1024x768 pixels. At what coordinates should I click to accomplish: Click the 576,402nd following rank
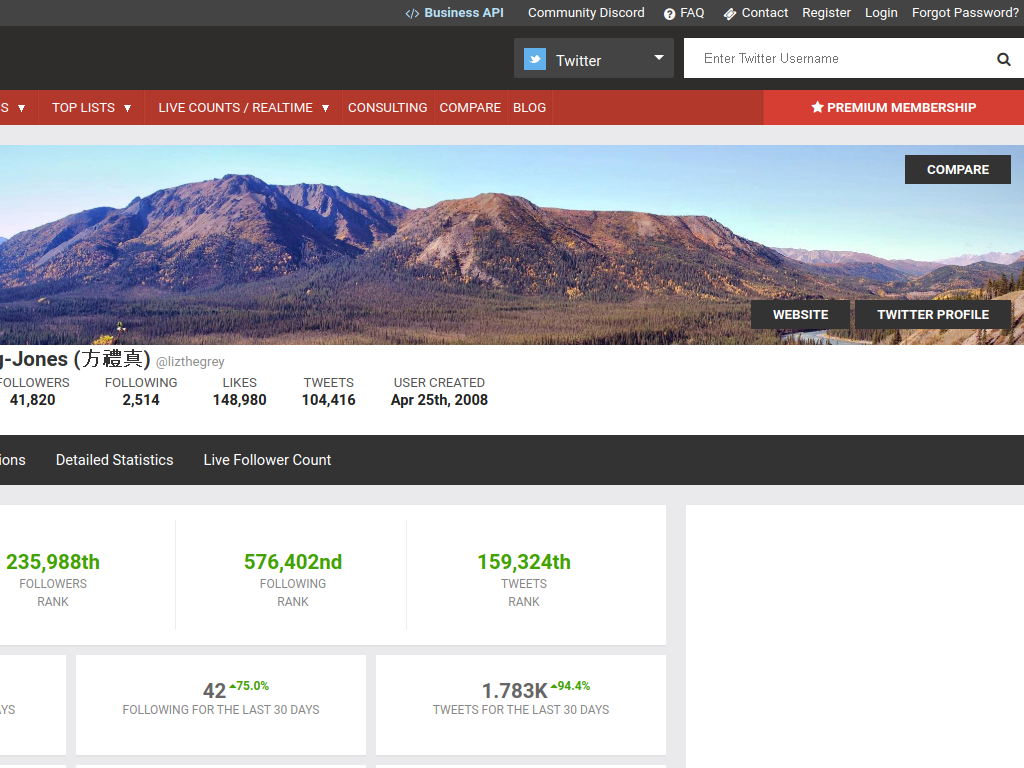coord(293,562)
